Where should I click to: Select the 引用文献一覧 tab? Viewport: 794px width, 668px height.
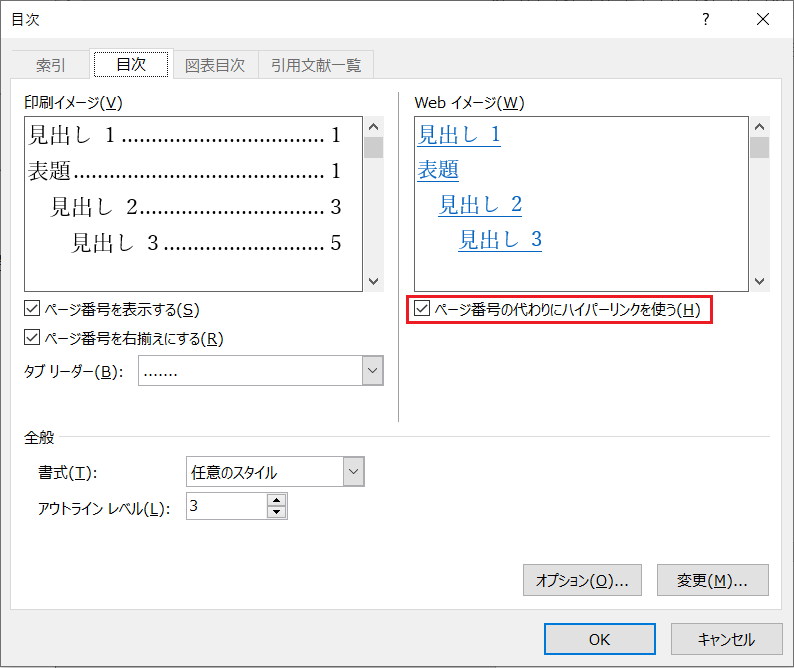coord(315,66)
